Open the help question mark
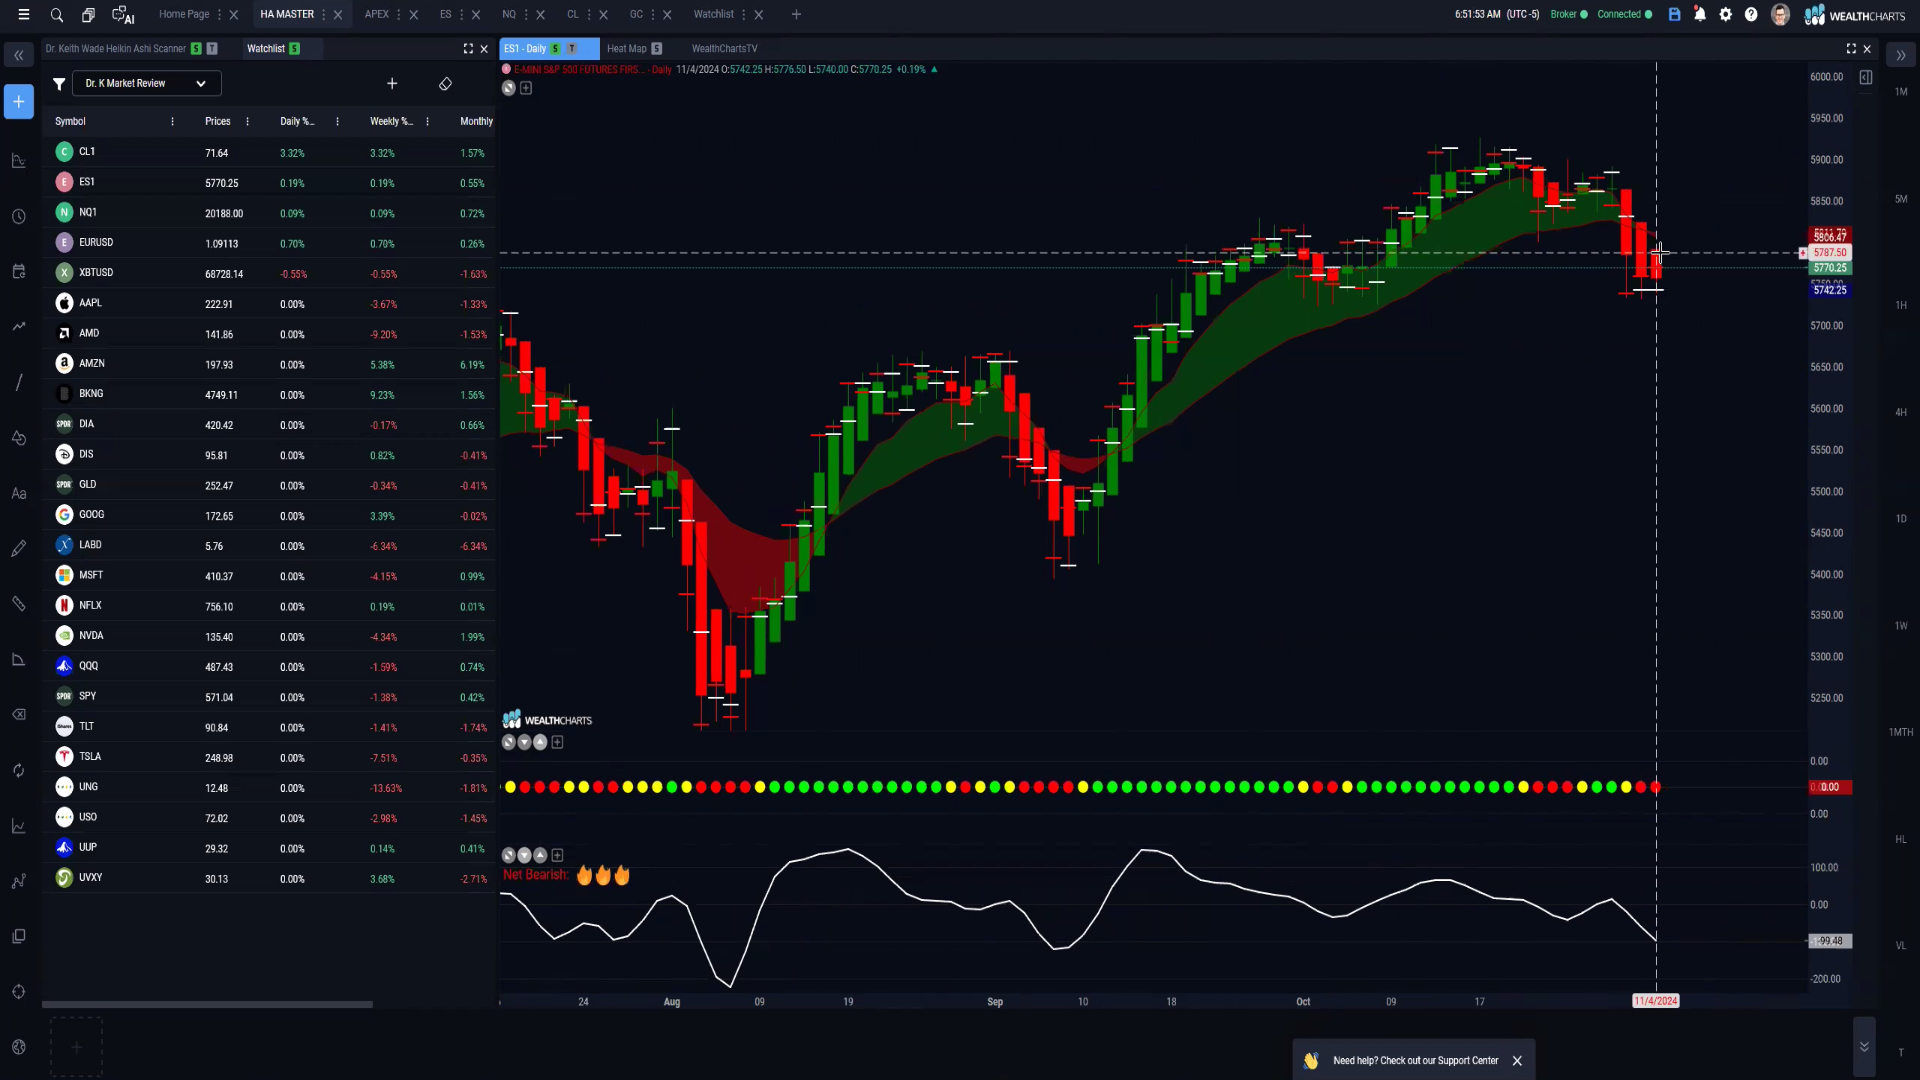The image size is (1920, 1080). [x=1751, y=15]
